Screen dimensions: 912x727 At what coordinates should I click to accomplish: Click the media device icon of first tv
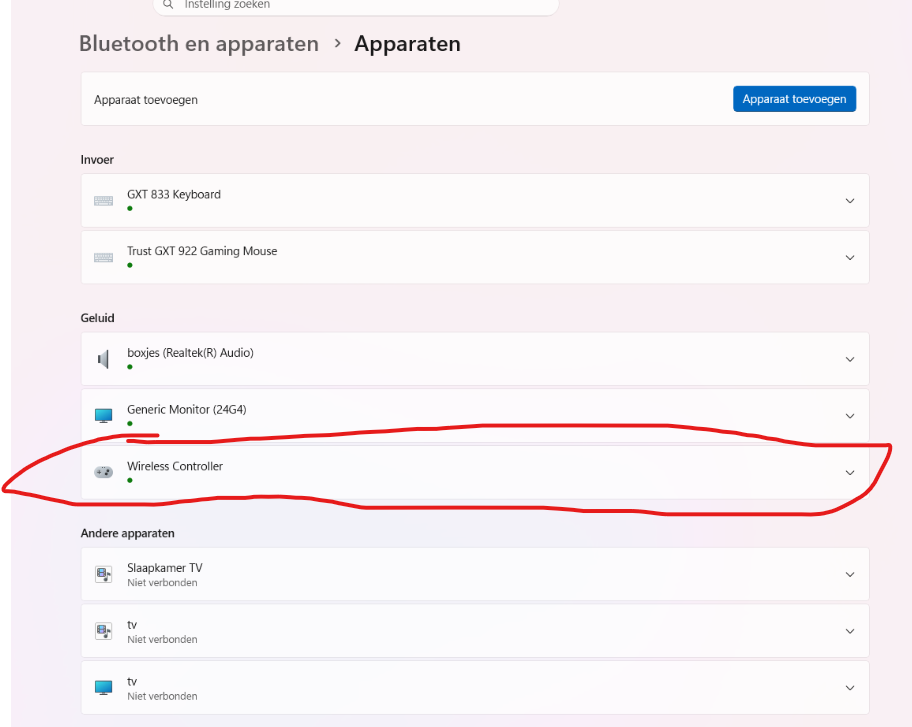pyautogui.click(x=104, y=631)
